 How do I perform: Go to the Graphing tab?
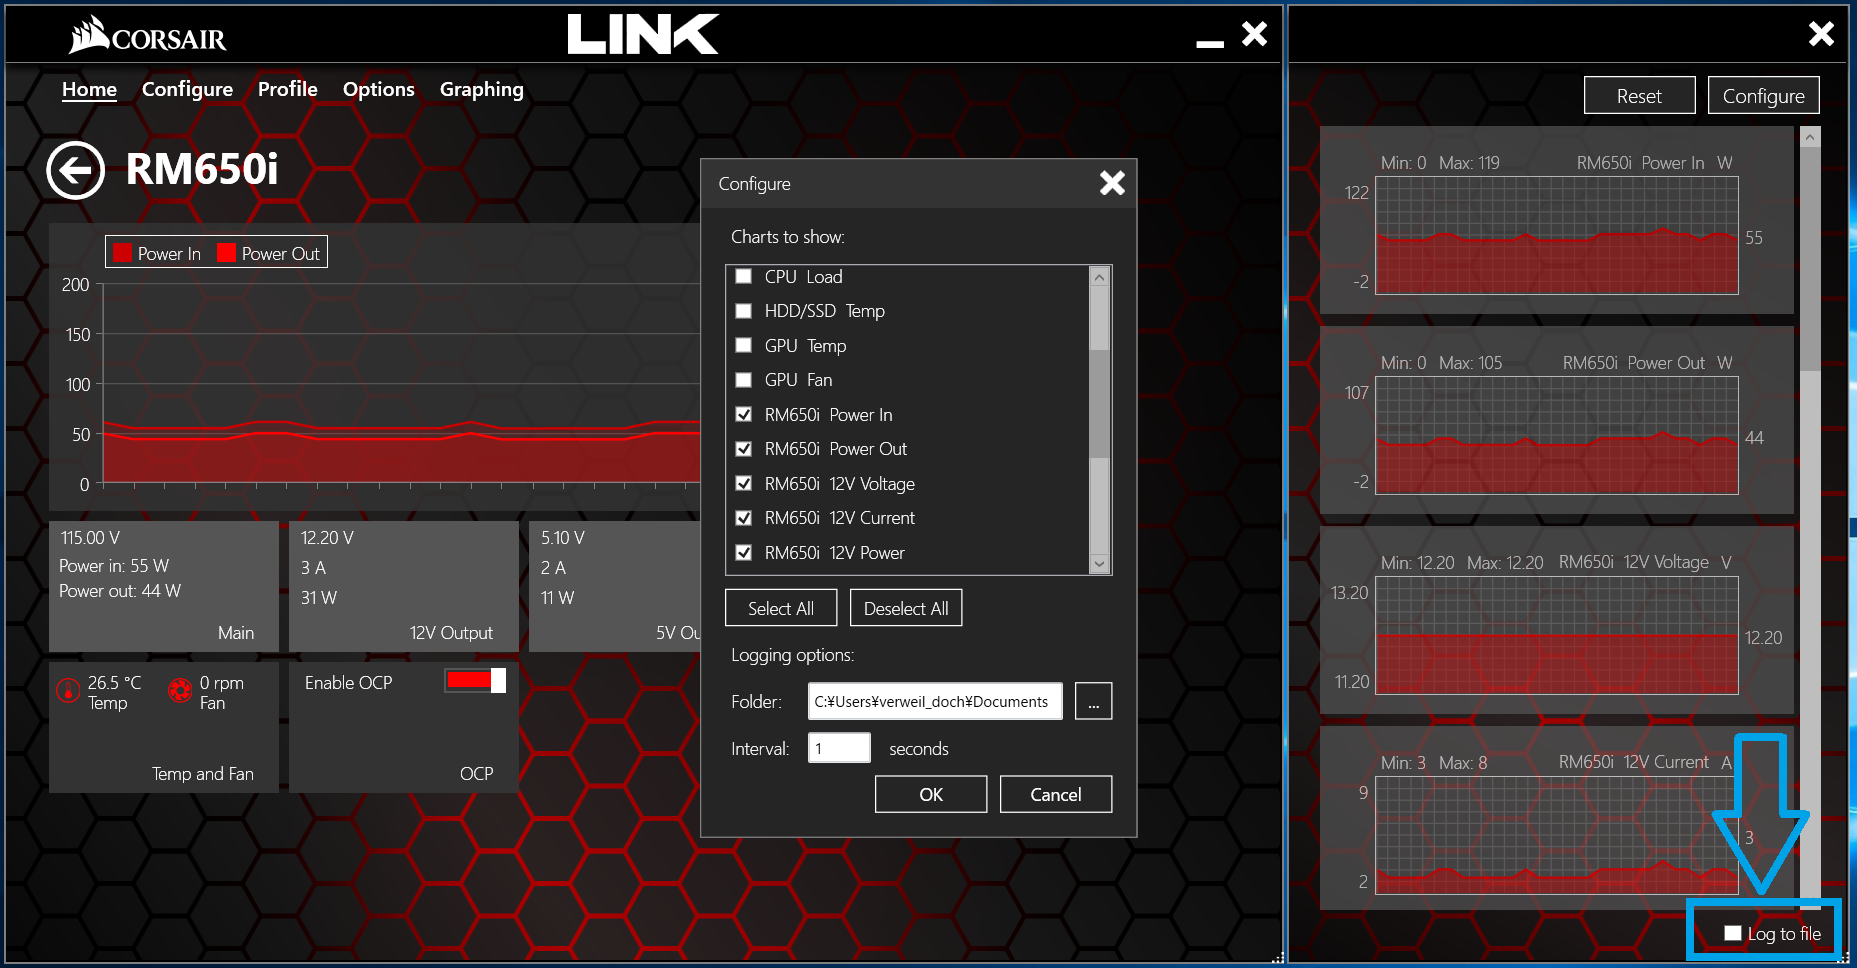click(481, 89)
